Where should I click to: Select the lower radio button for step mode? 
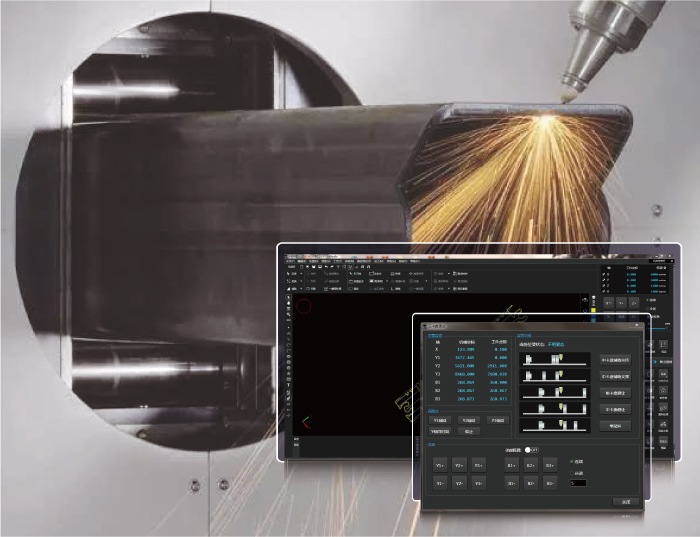click(571, 473)
